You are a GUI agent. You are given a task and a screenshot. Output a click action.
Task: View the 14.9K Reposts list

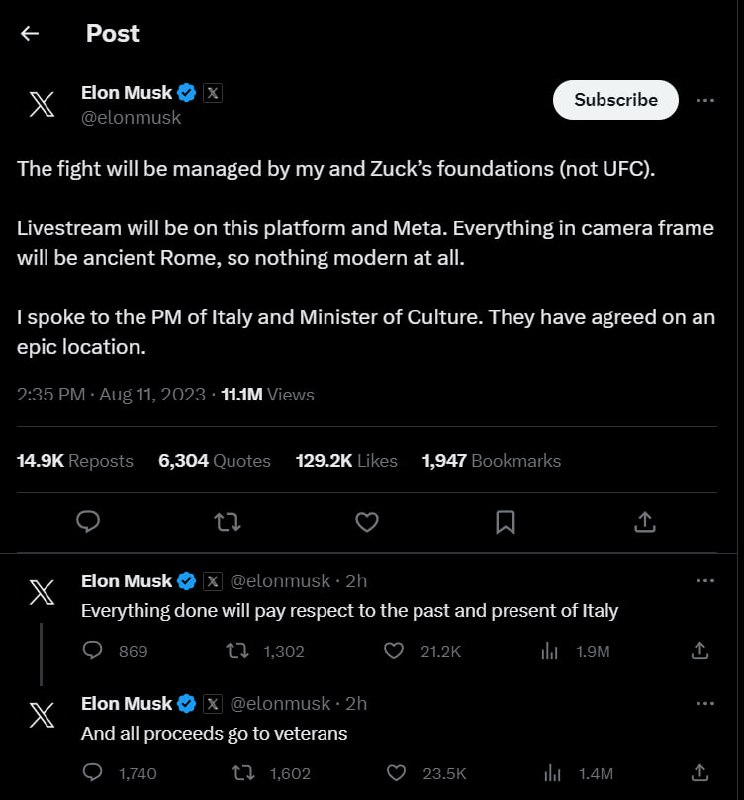tap(75, 461)
